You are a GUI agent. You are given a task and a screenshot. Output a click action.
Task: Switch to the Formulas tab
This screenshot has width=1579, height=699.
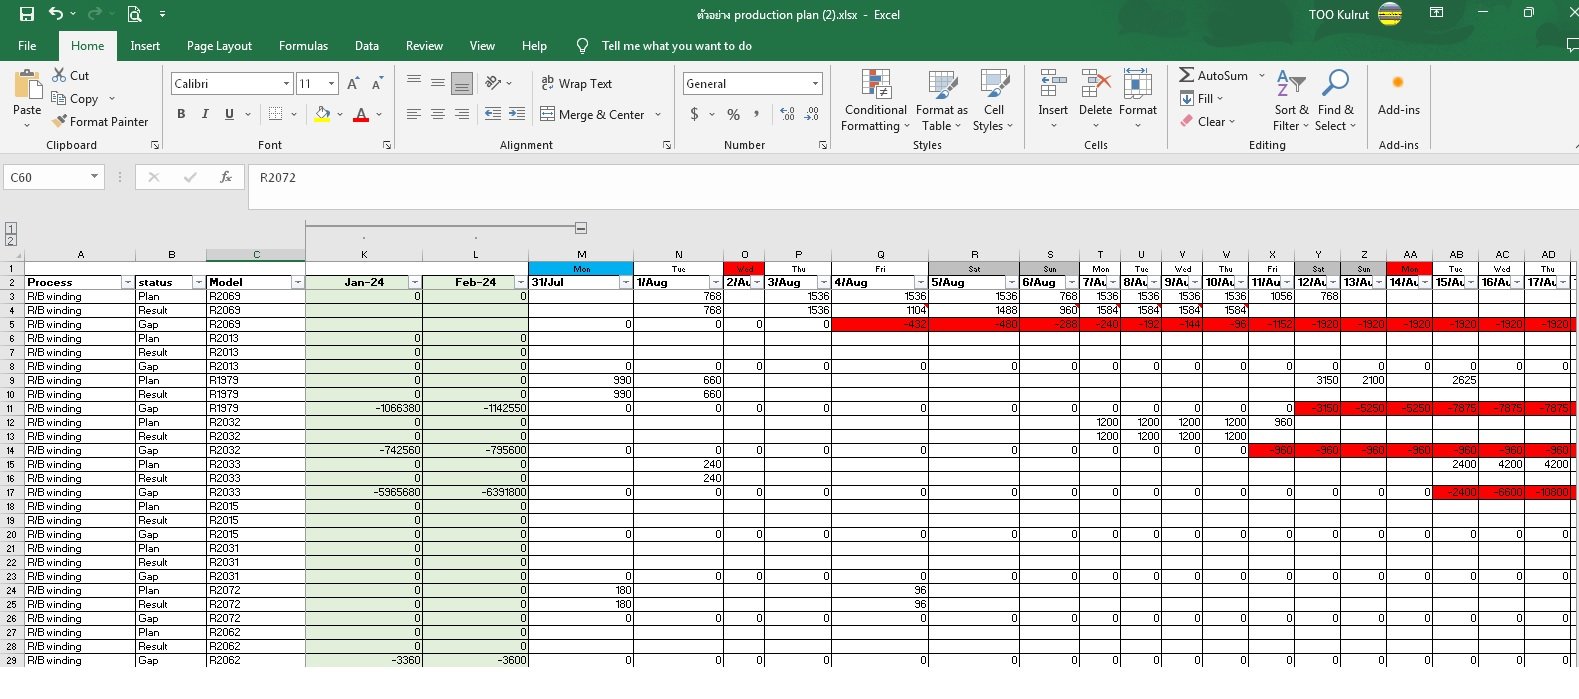click(303, 46)
